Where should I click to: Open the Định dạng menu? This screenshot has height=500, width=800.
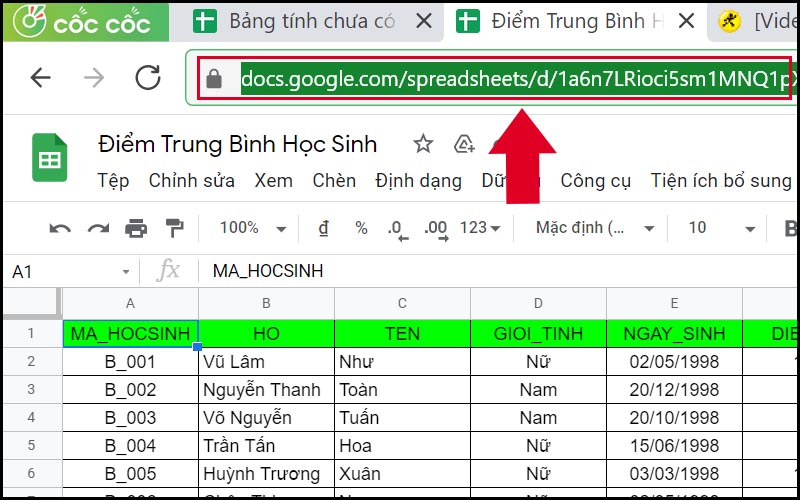[418, 181]
